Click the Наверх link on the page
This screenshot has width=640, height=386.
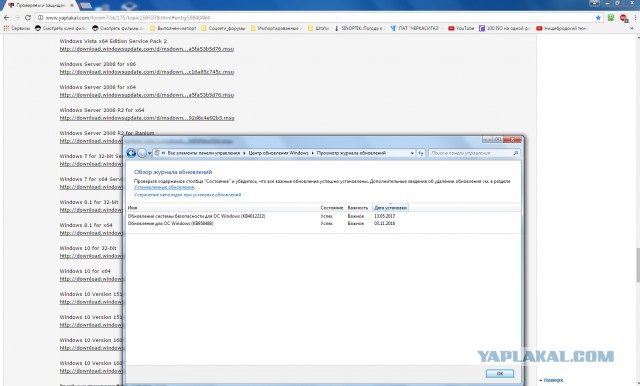(553, 380)
